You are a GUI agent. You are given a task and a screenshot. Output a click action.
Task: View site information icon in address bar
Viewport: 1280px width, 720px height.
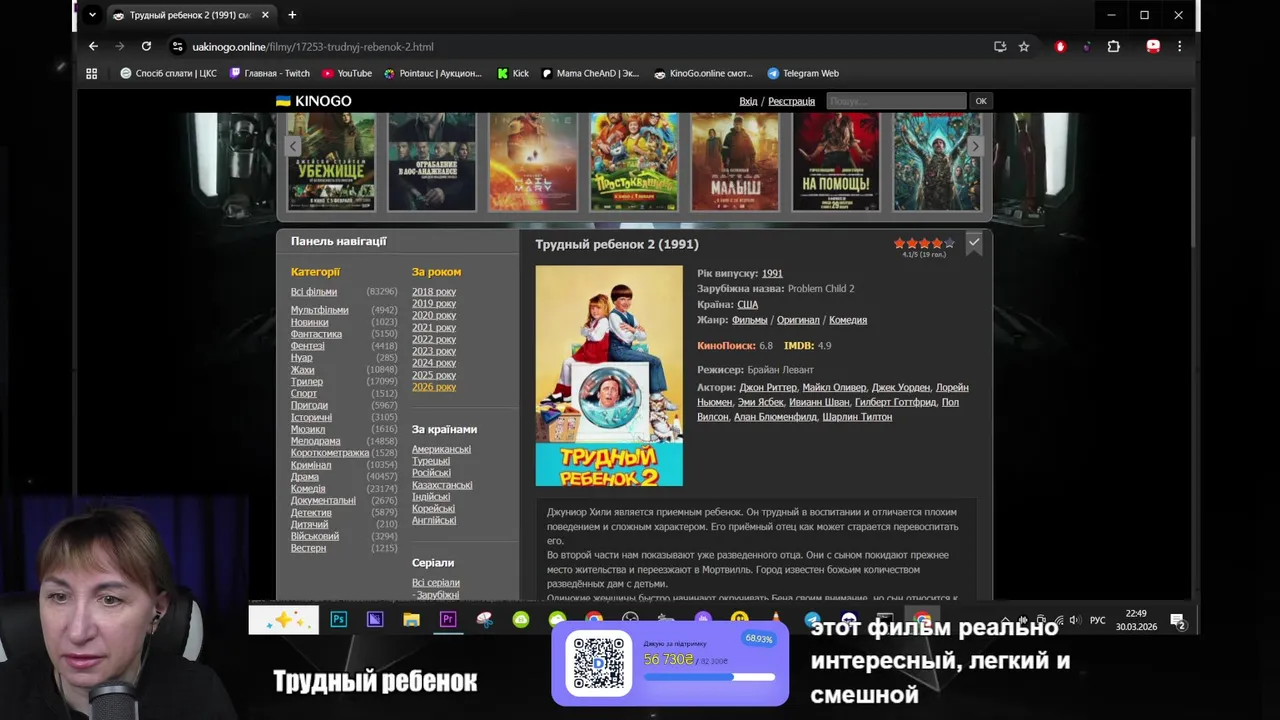(x=178, y=46)
